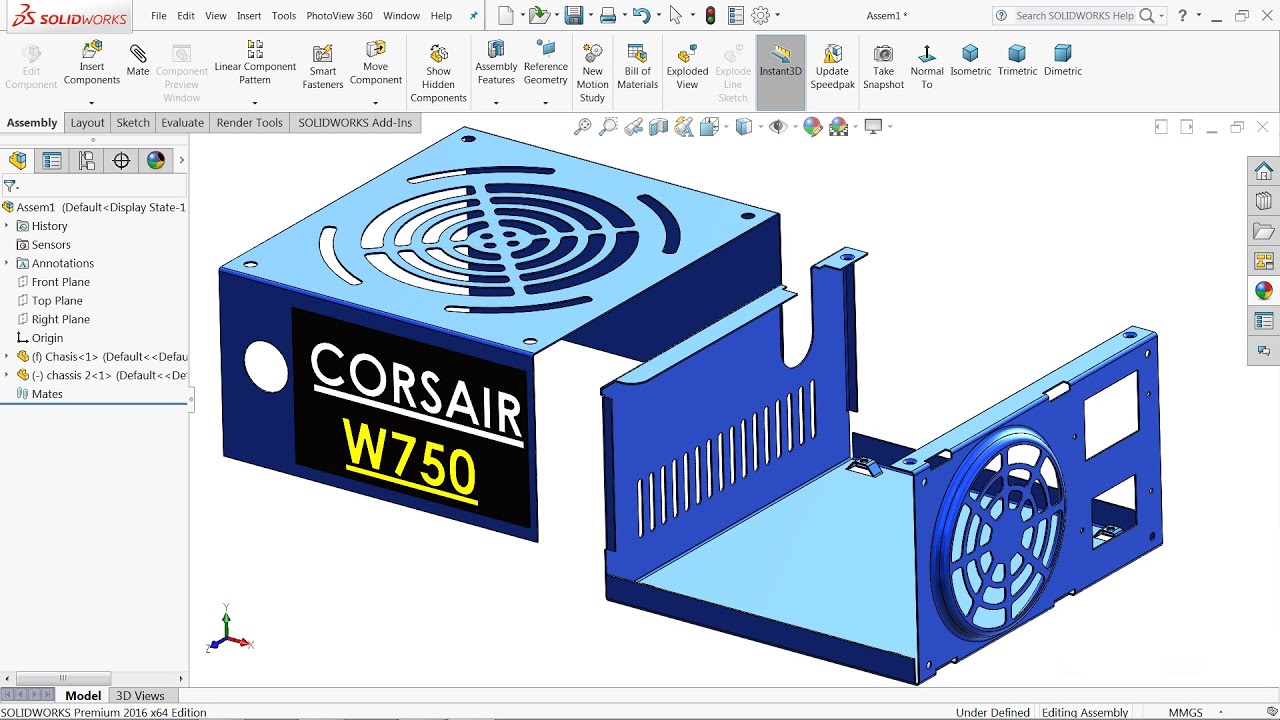This screenshot has height=720, width=1280.
Task: Open the PropertyManager tab icon
Action: click(52, 160)
